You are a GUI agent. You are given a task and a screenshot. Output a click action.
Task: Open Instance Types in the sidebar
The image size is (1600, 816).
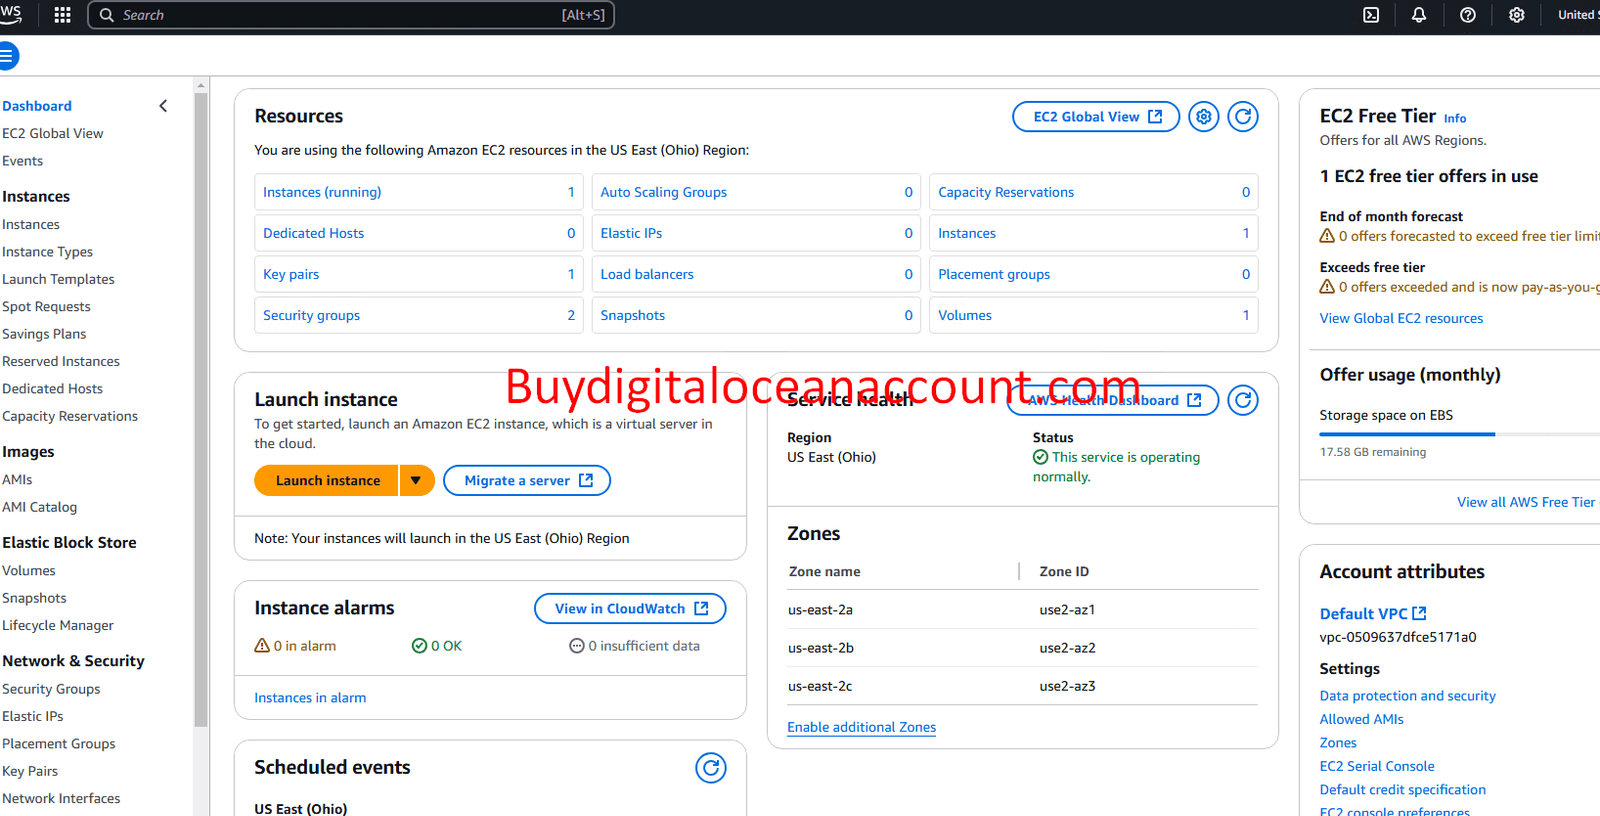(x=48, y=252)
